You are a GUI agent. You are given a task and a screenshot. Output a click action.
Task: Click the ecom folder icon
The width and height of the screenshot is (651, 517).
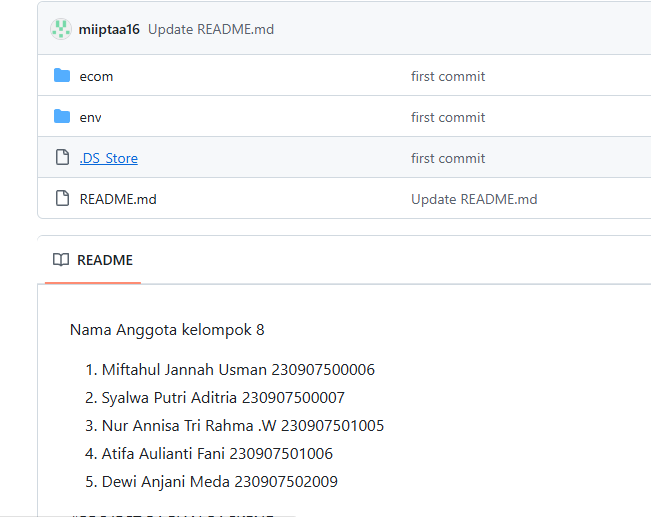62,76
